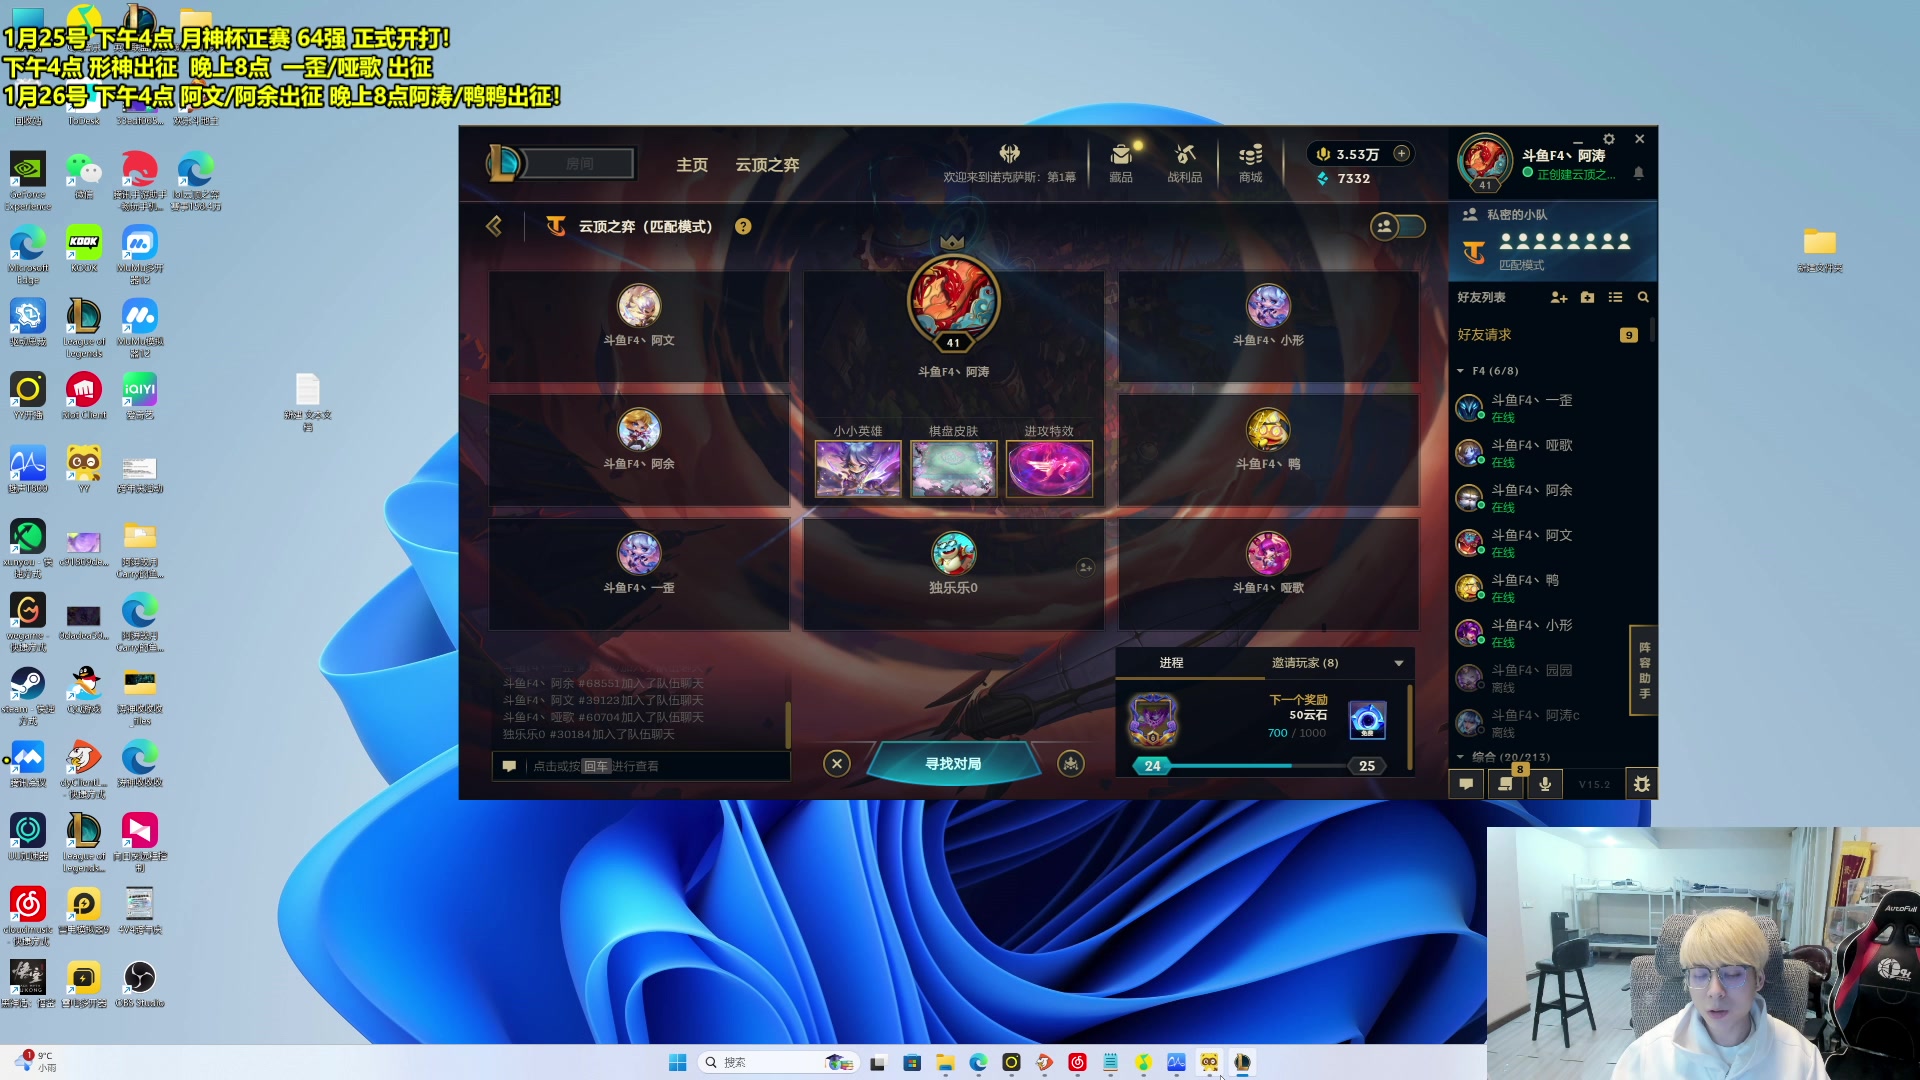Click the League client logo icon
This screenshot has height=1080, width=1920.
pyautogui.click(x=504, y=163)
